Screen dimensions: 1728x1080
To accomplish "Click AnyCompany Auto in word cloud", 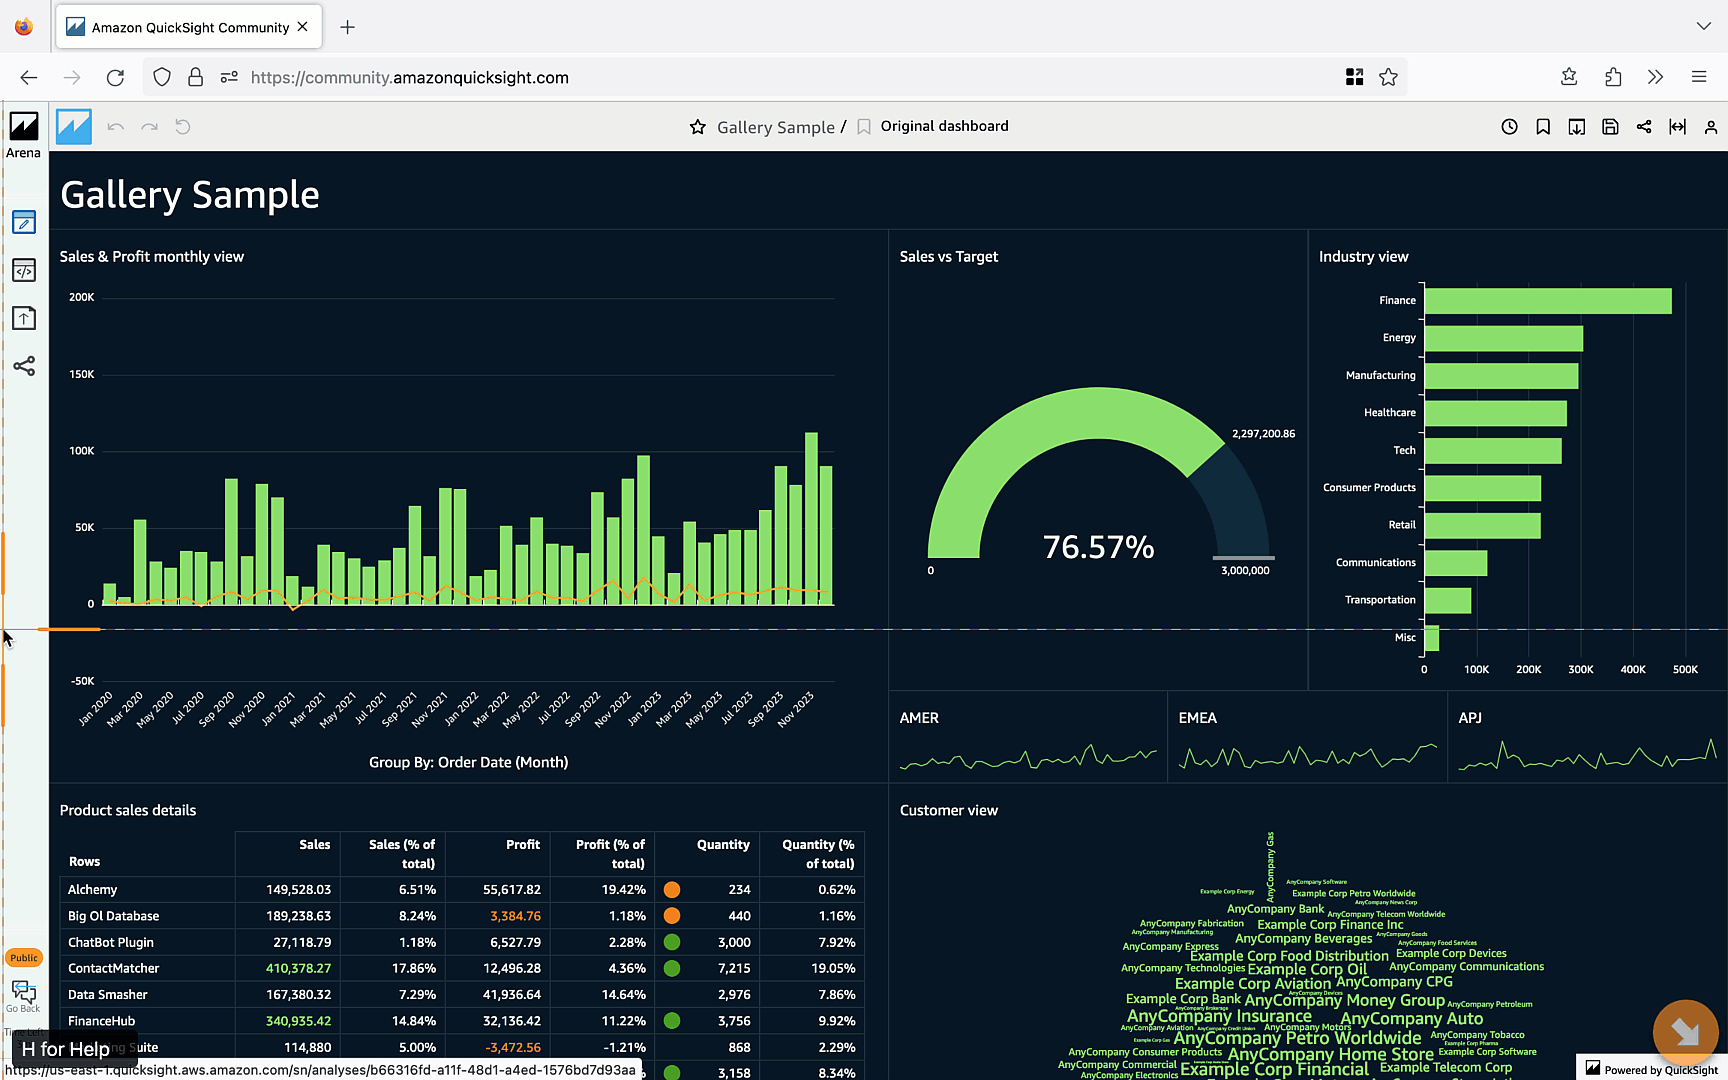I will pos(1411,1019).
